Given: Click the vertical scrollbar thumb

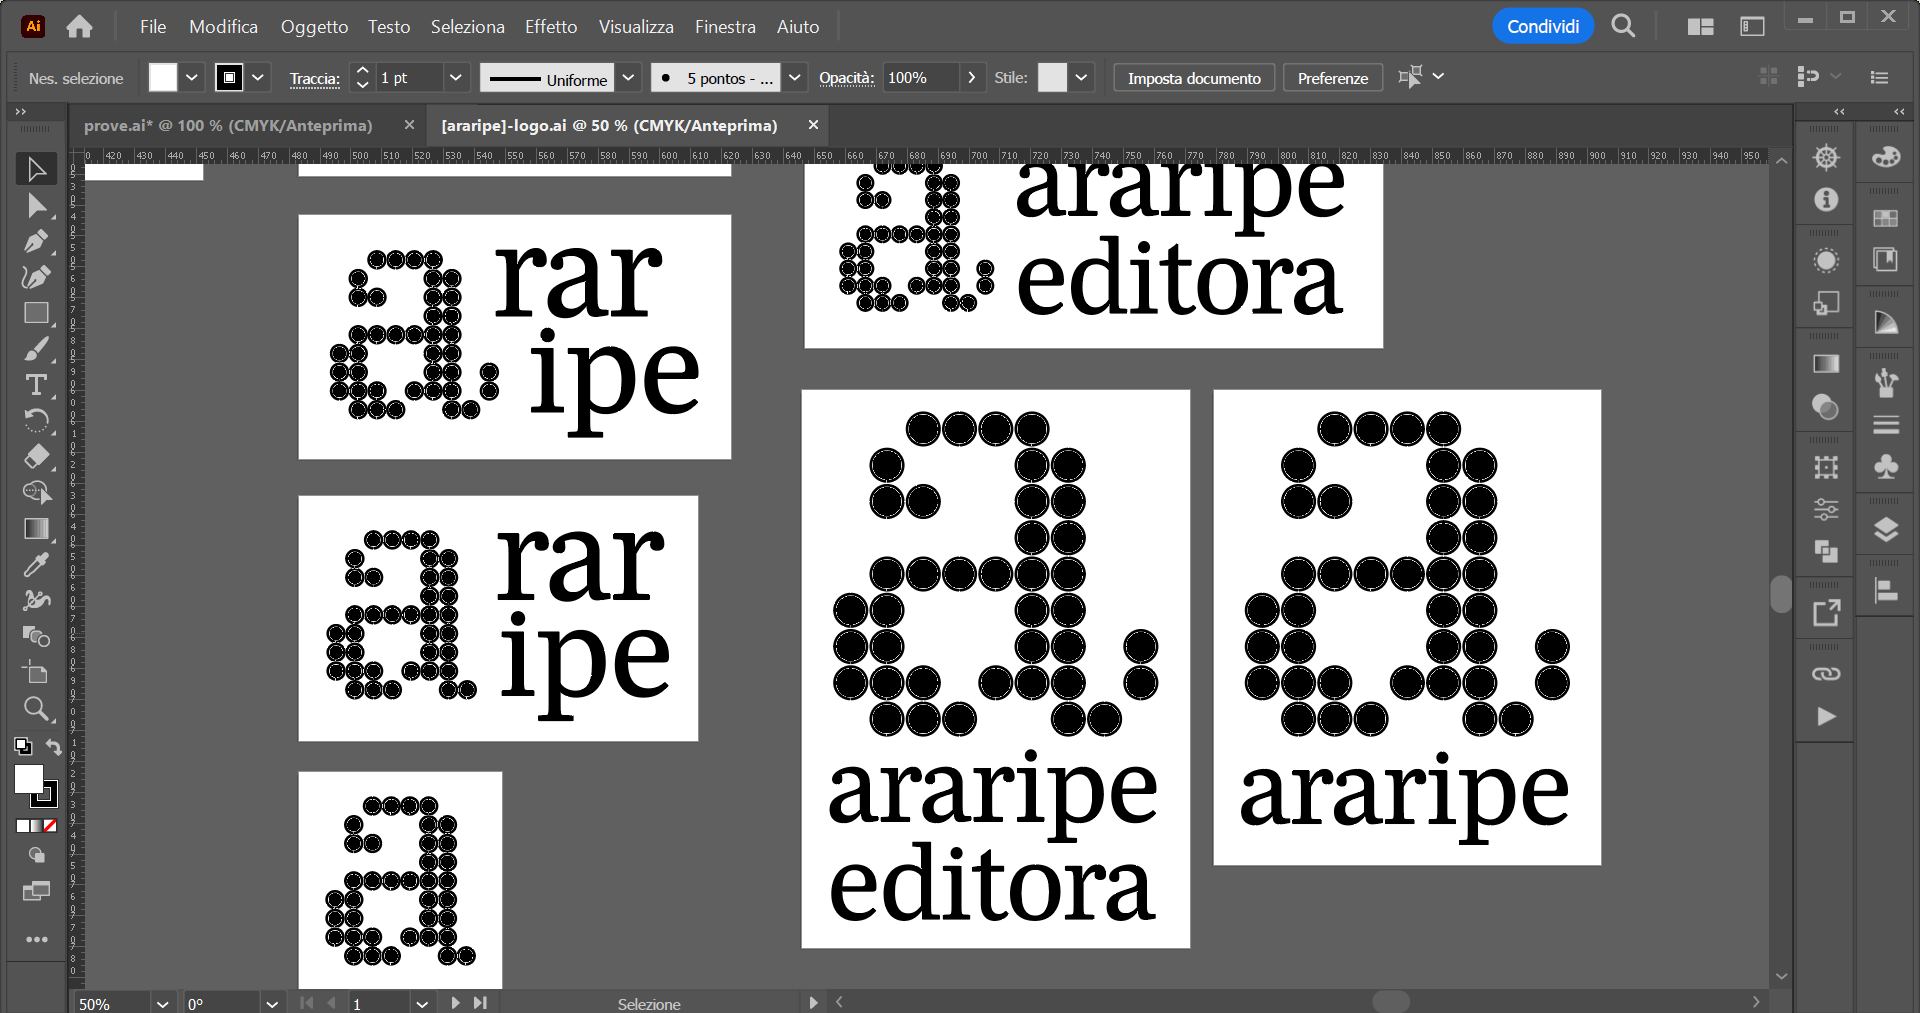Looking at the screenshot, I should 1781,594.
